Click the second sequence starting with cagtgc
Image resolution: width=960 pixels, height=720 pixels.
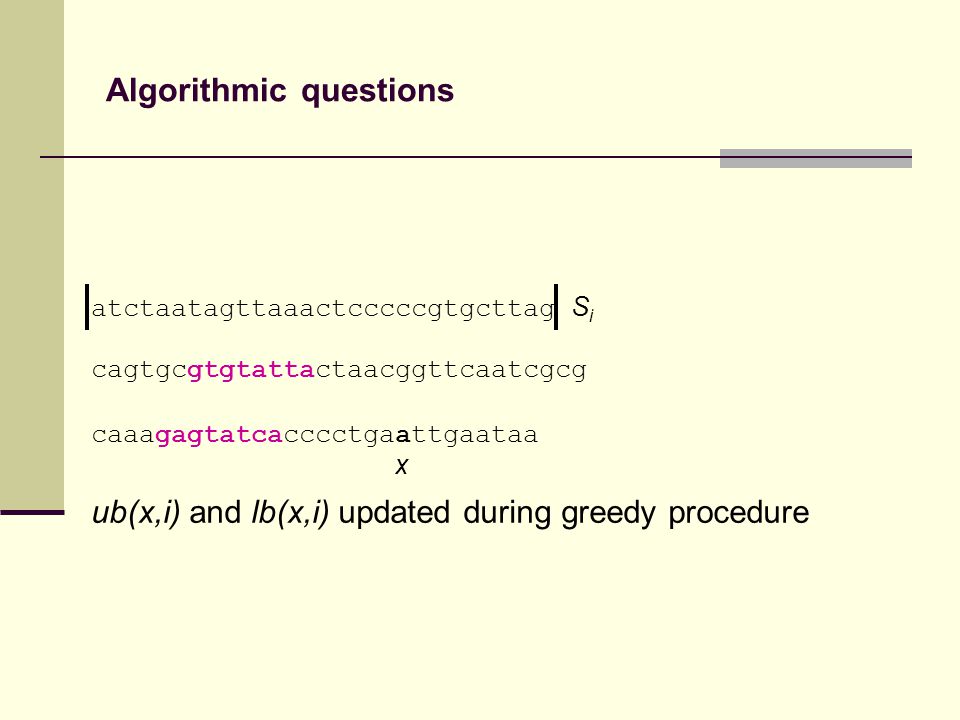pyautogui.click(x=339, y=370)
